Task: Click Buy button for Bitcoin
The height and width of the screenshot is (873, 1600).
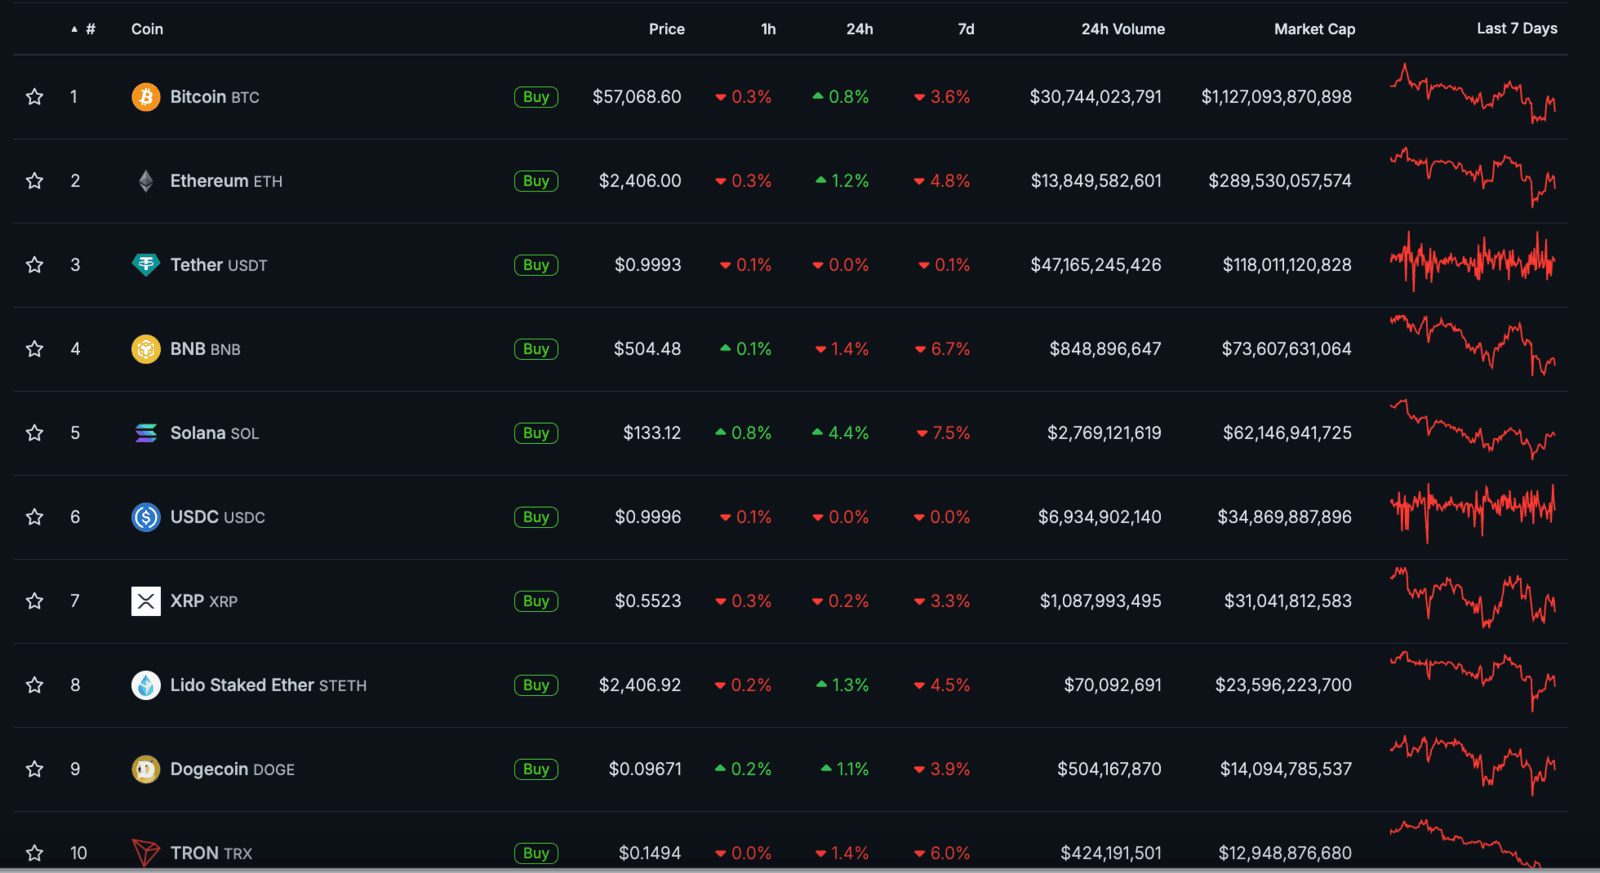Action: tap(536, 97)
